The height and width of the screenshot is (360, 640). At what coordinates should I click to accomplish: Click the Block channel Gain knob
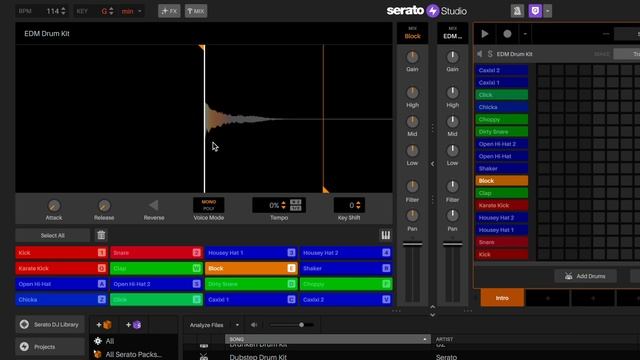point(412,57)
